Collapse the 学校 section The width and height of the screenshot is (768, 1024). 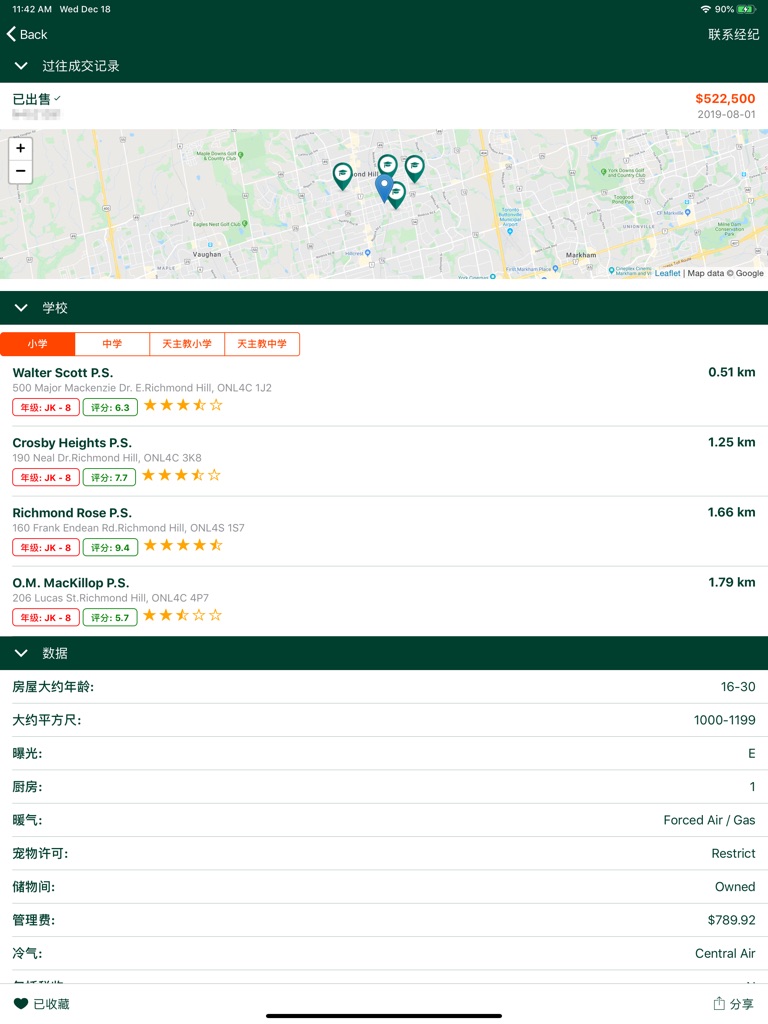click(21, 308)
